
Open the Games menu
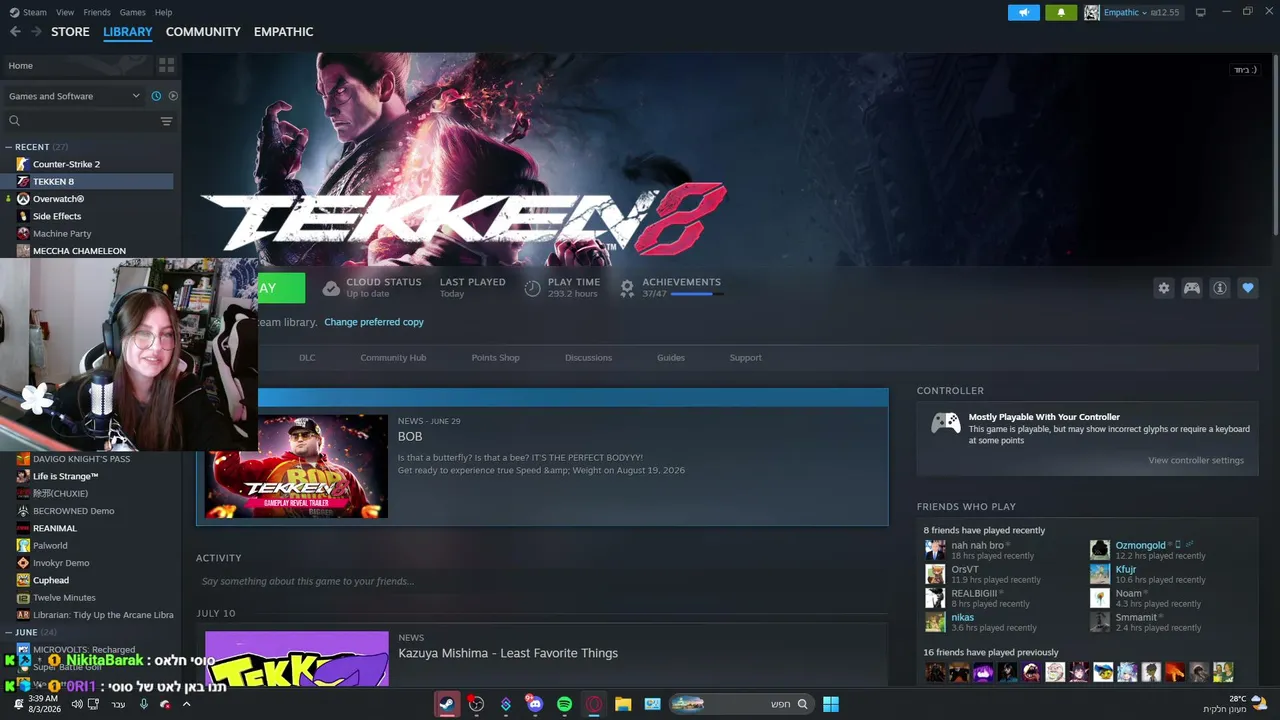132,12
